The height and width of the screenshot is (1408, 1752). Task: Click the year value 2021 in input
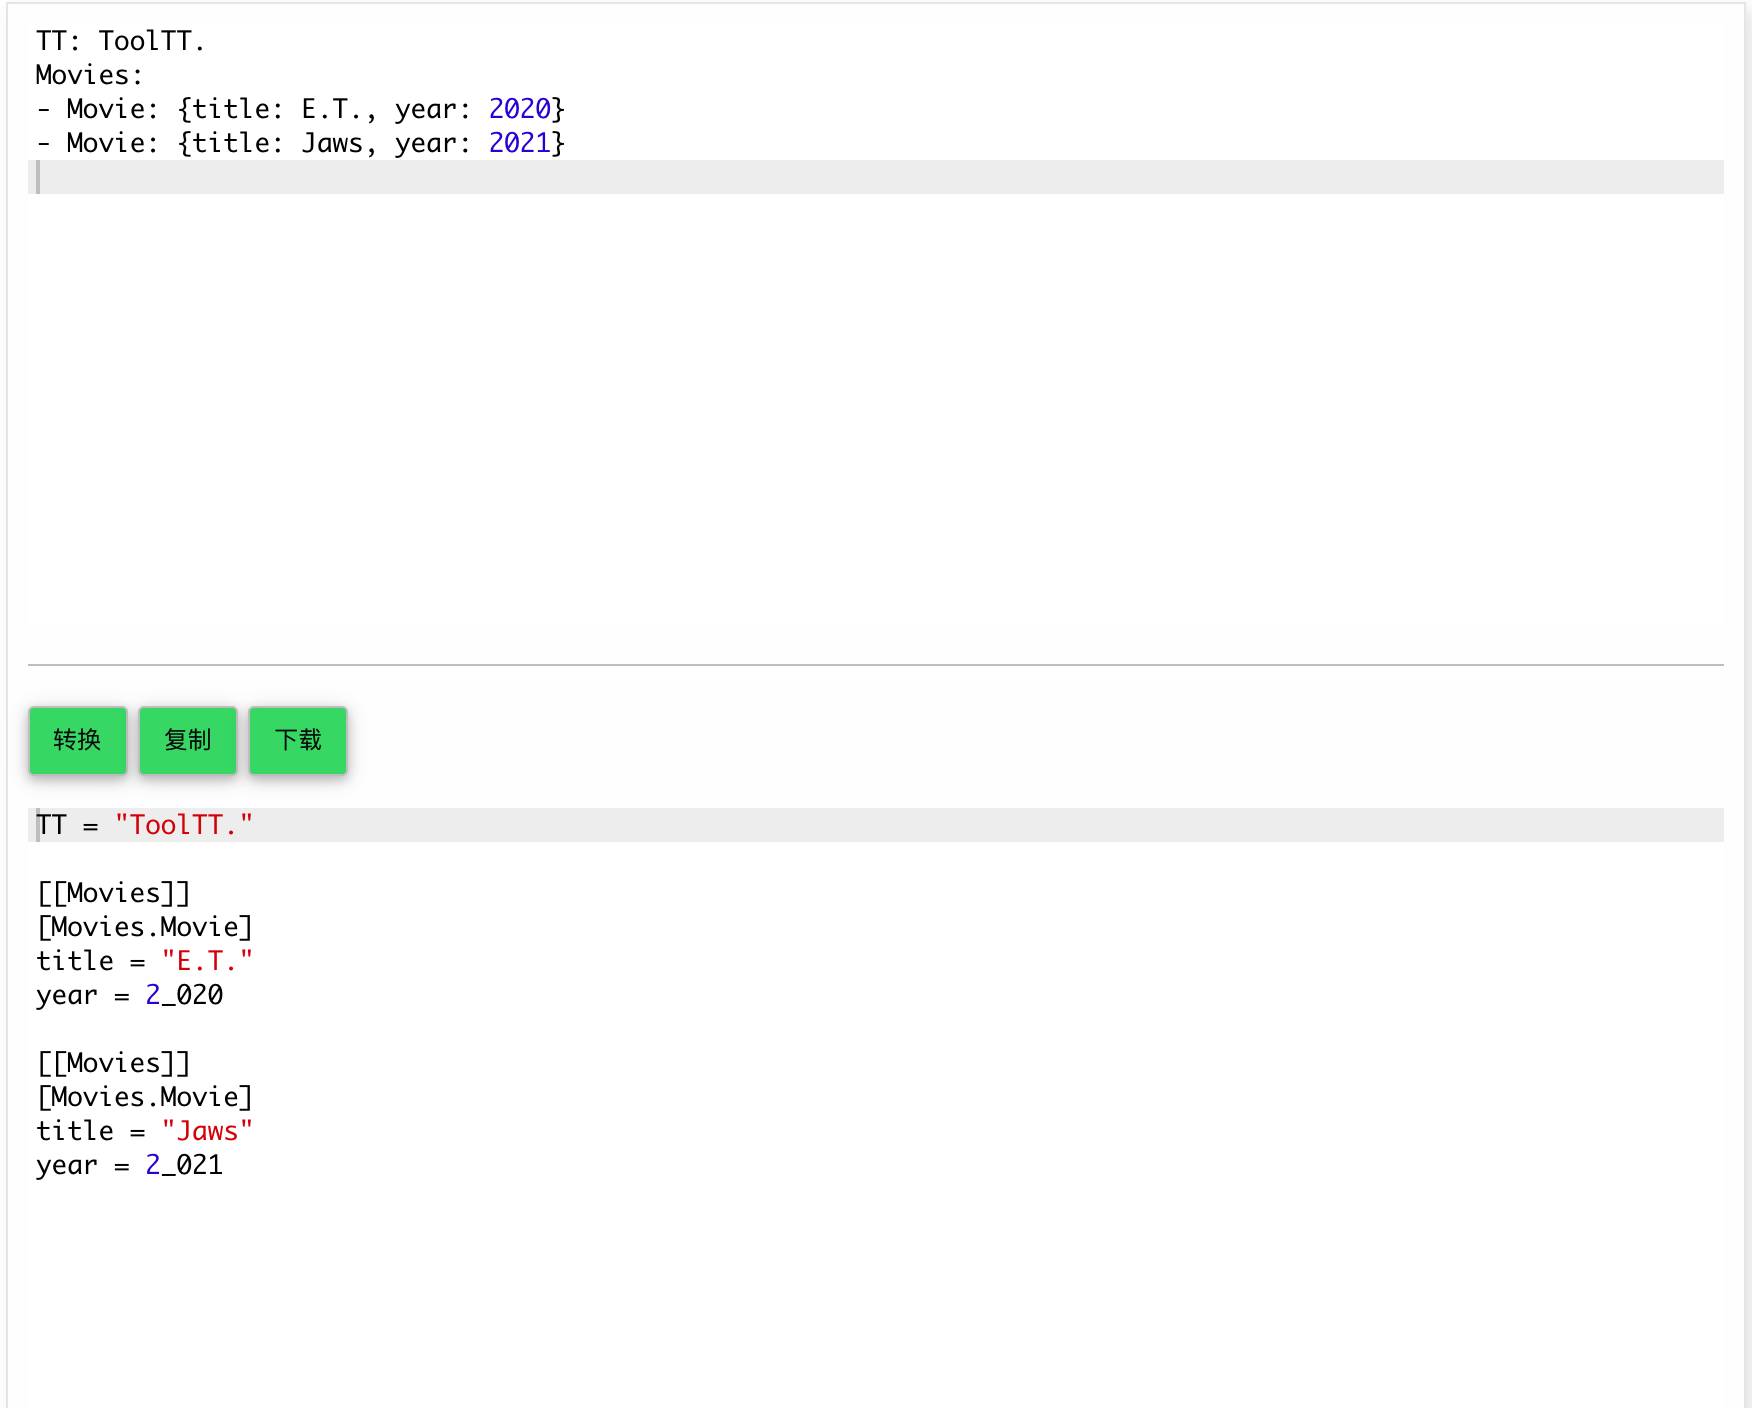(x=519, y=143)
